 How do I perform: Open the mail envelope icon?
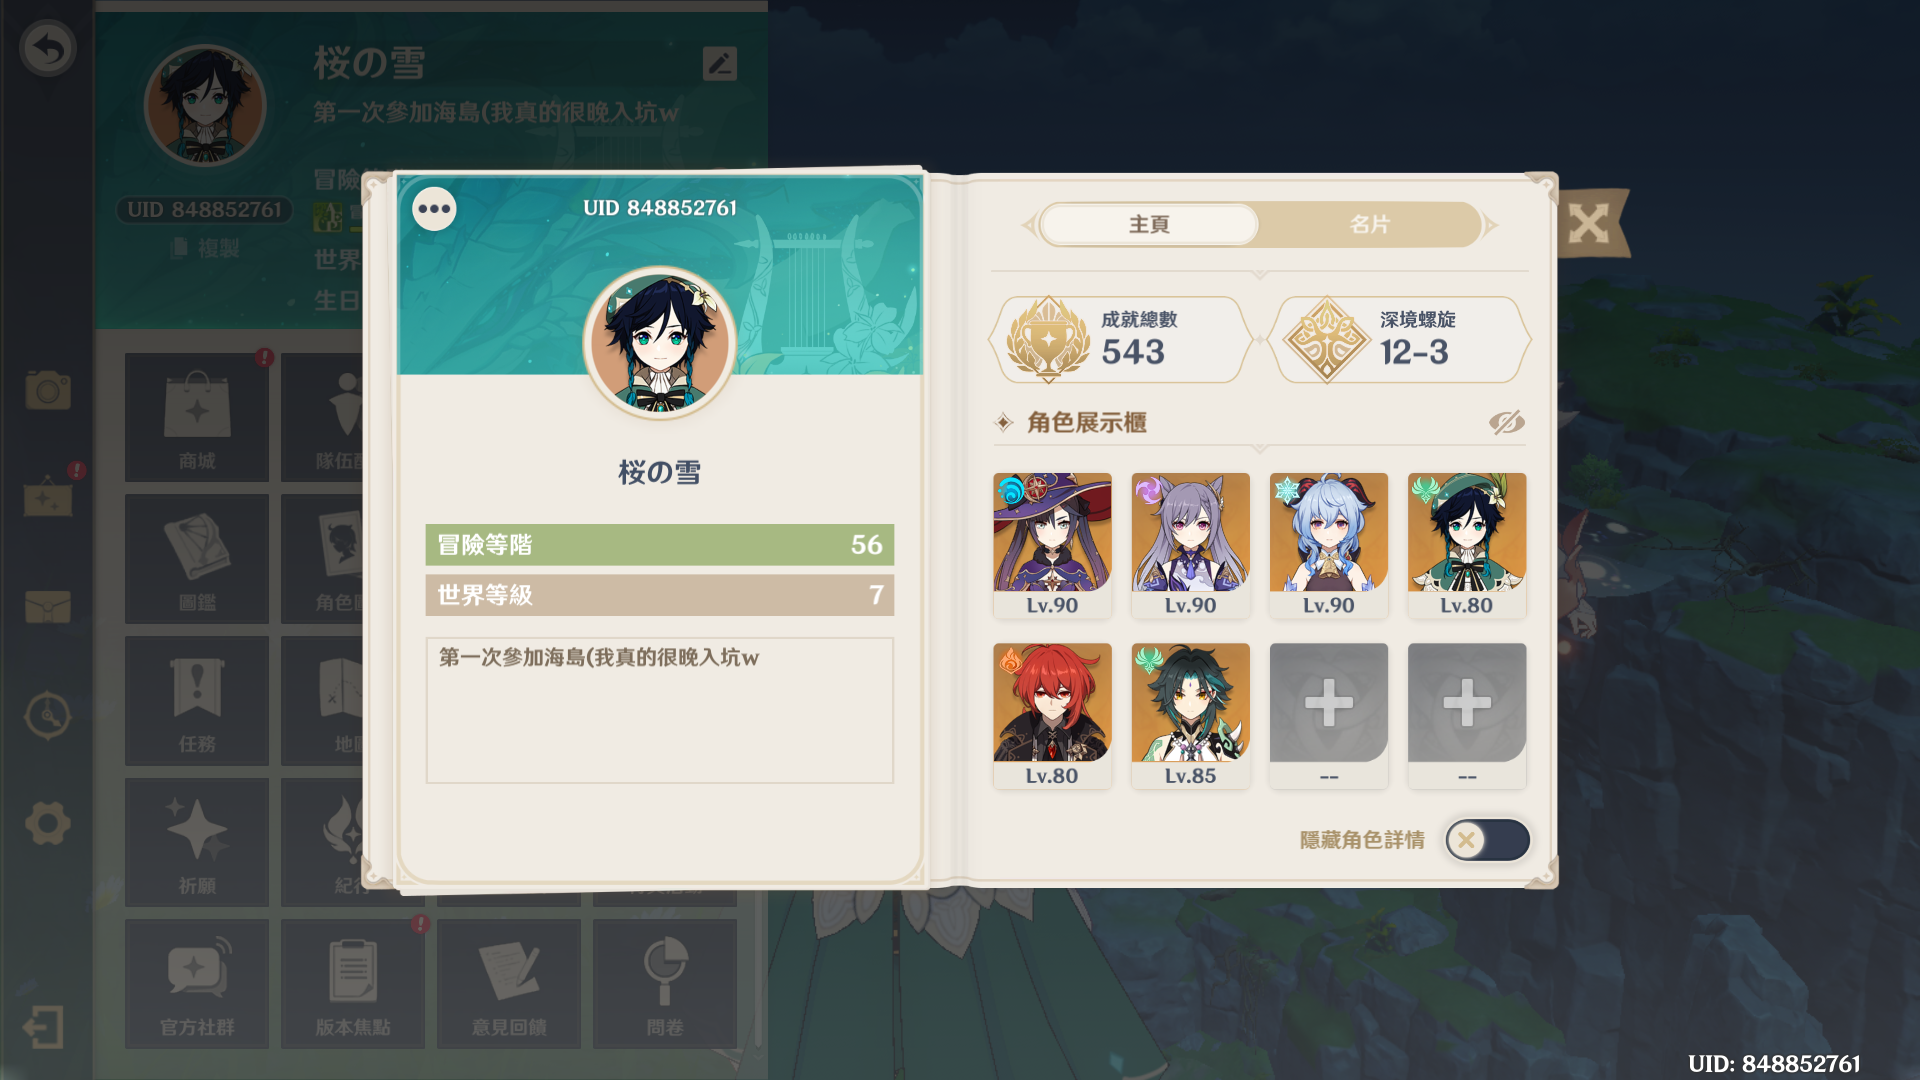(47, 606)
